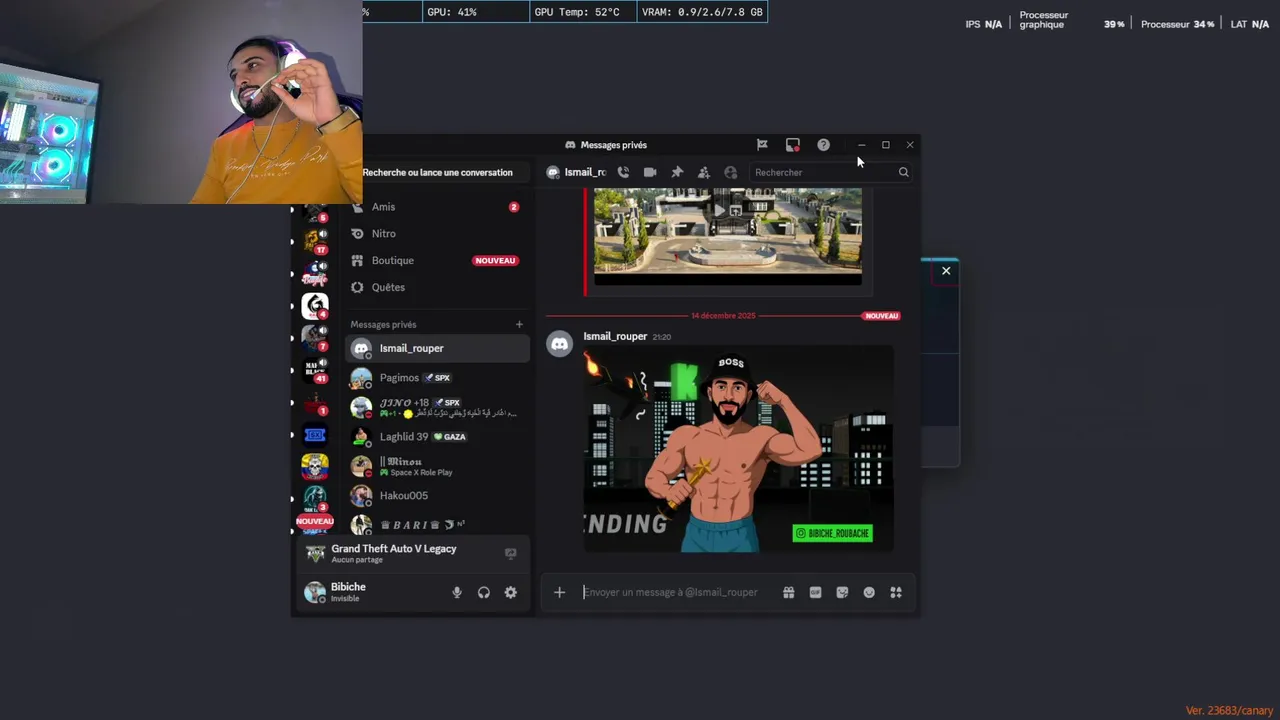Open the apps launcher icon
1280x720 pixels.
(896, 592)
